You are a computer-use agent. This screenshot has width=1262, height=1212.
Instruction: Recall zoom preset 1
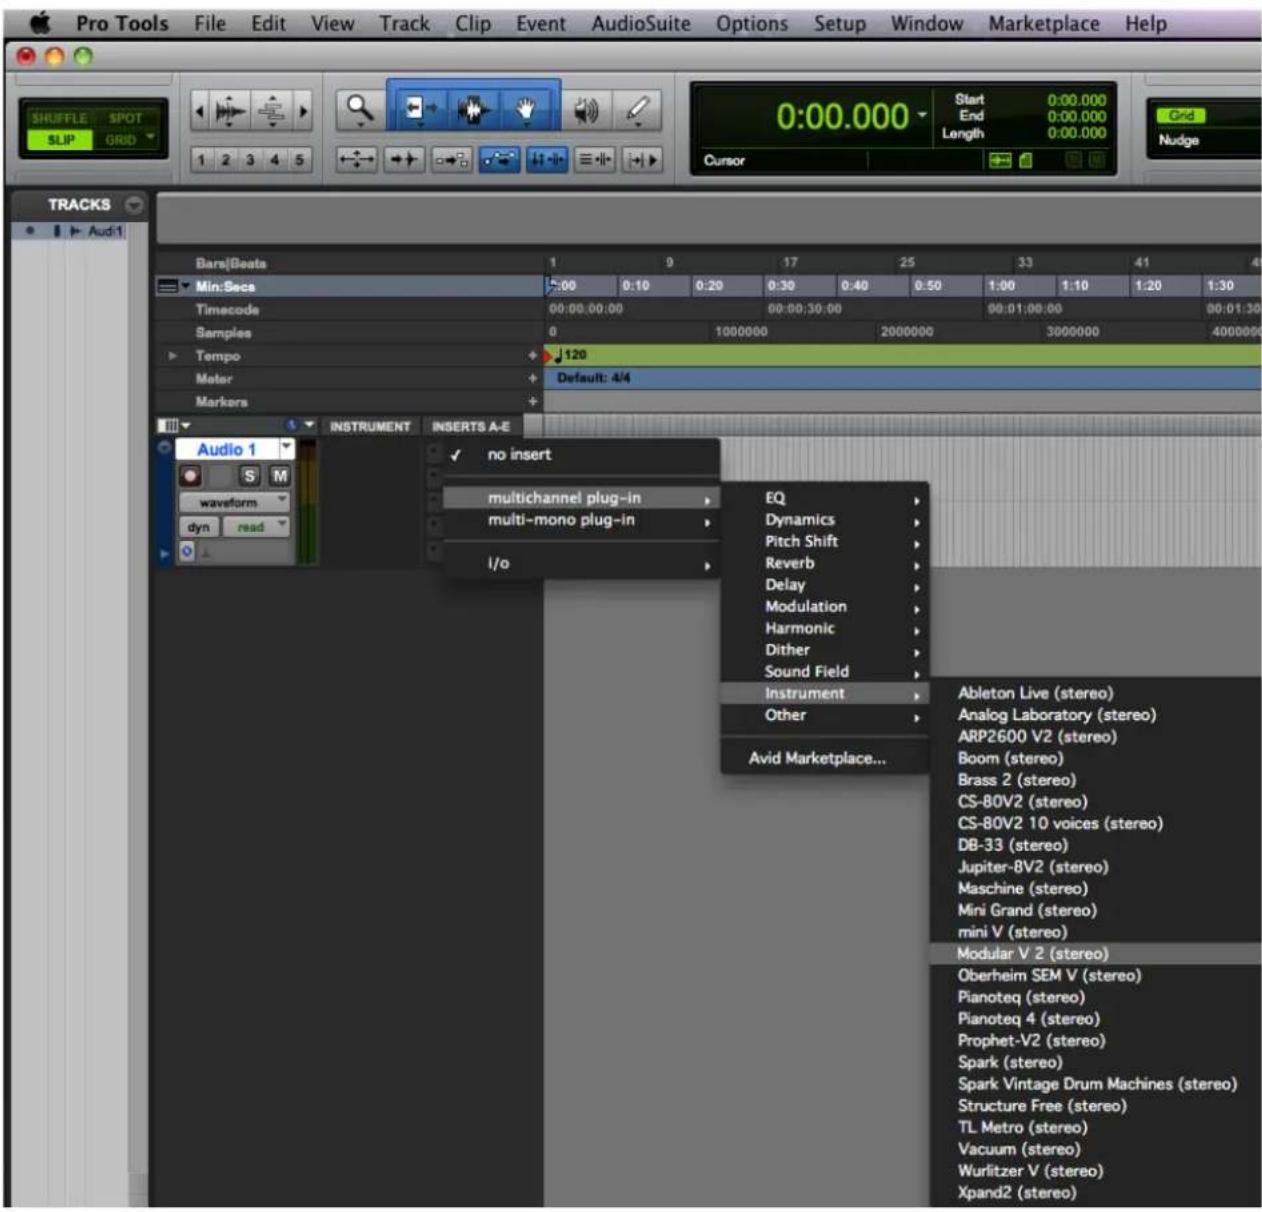202,159
